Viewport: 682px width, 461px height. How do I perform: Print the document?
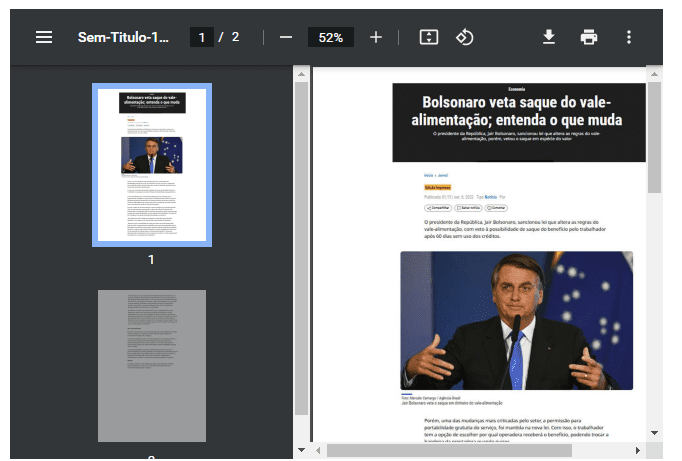click(x=589, y=37)
